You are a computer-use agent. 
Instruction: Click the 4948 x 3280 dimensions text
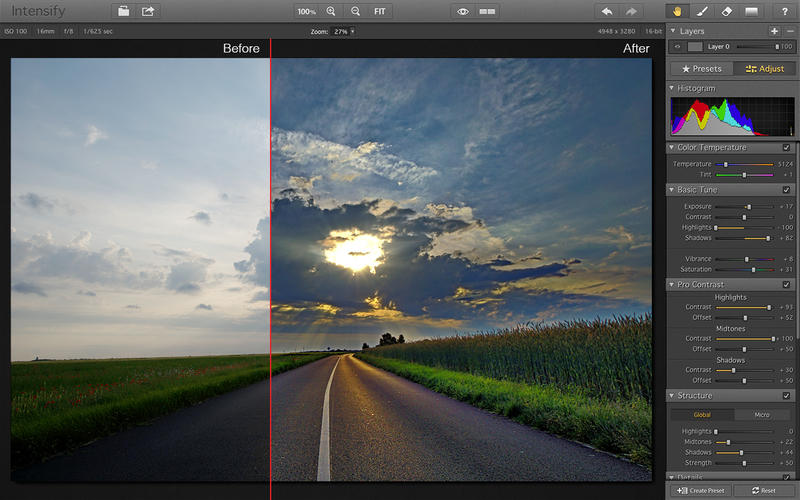(616, 32)
